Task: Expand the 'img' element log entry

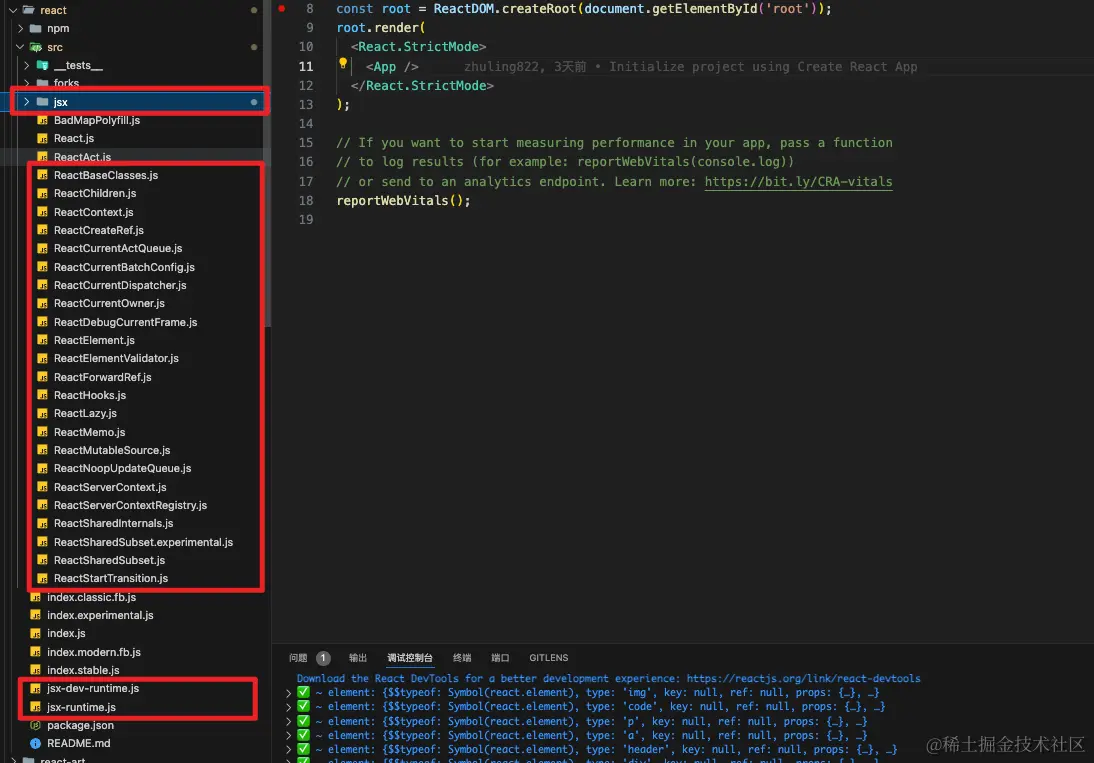Action: click(x=289, y=693)
